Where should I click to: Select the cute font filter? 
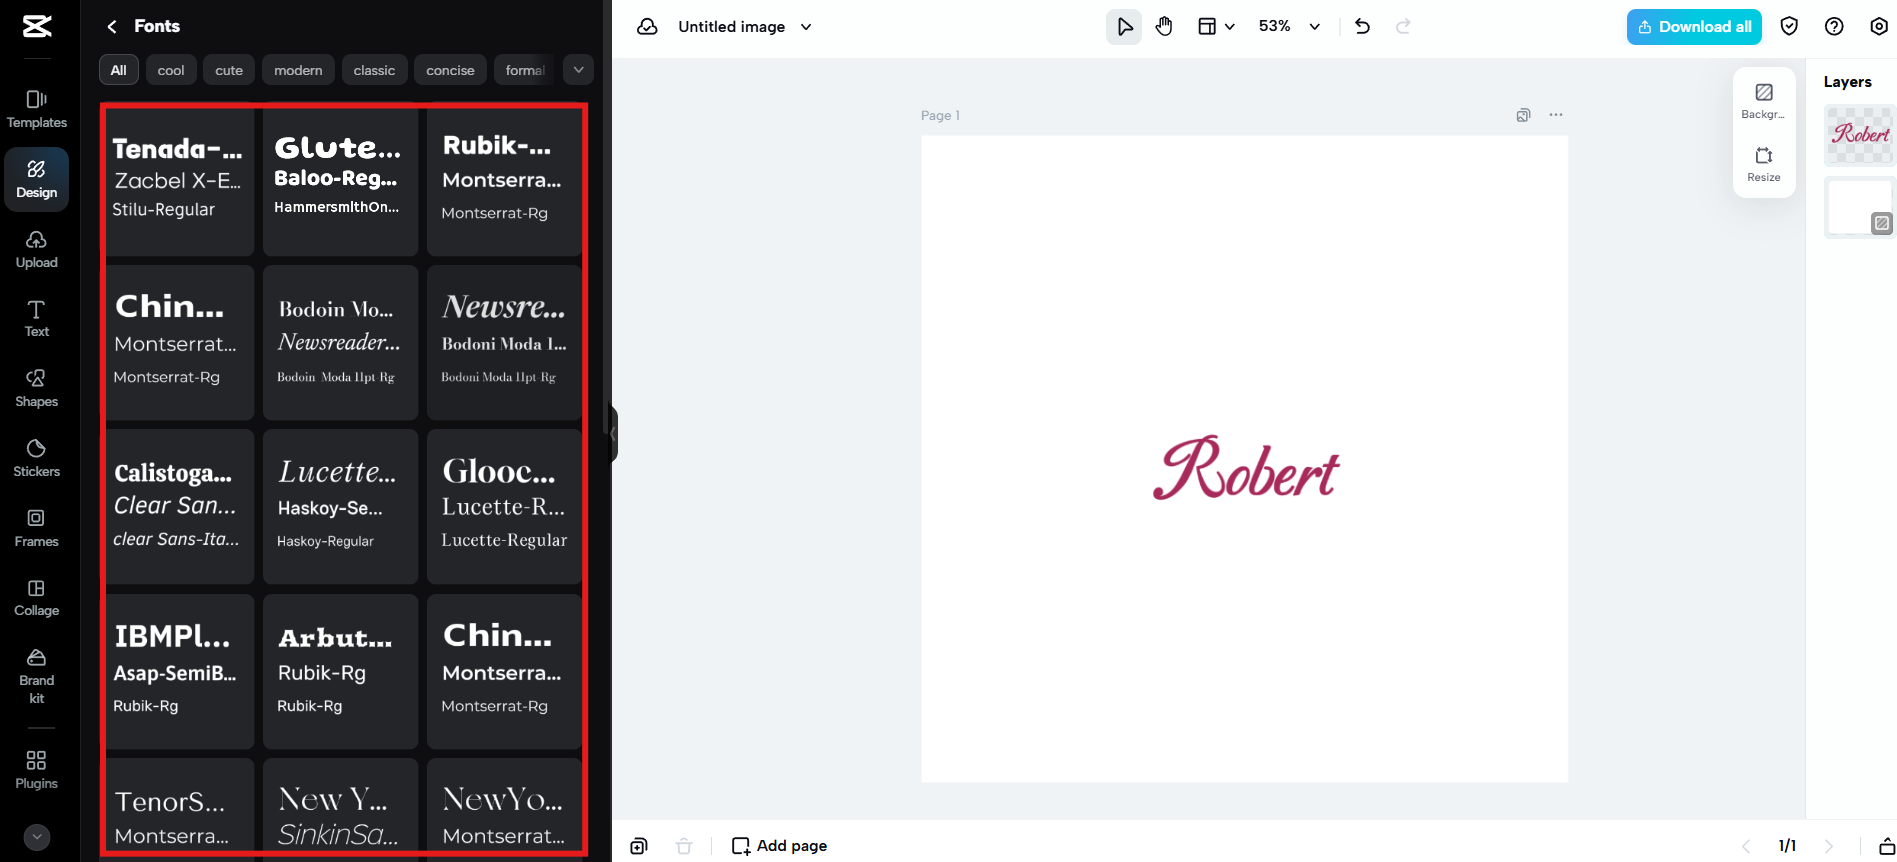(229, 70)
